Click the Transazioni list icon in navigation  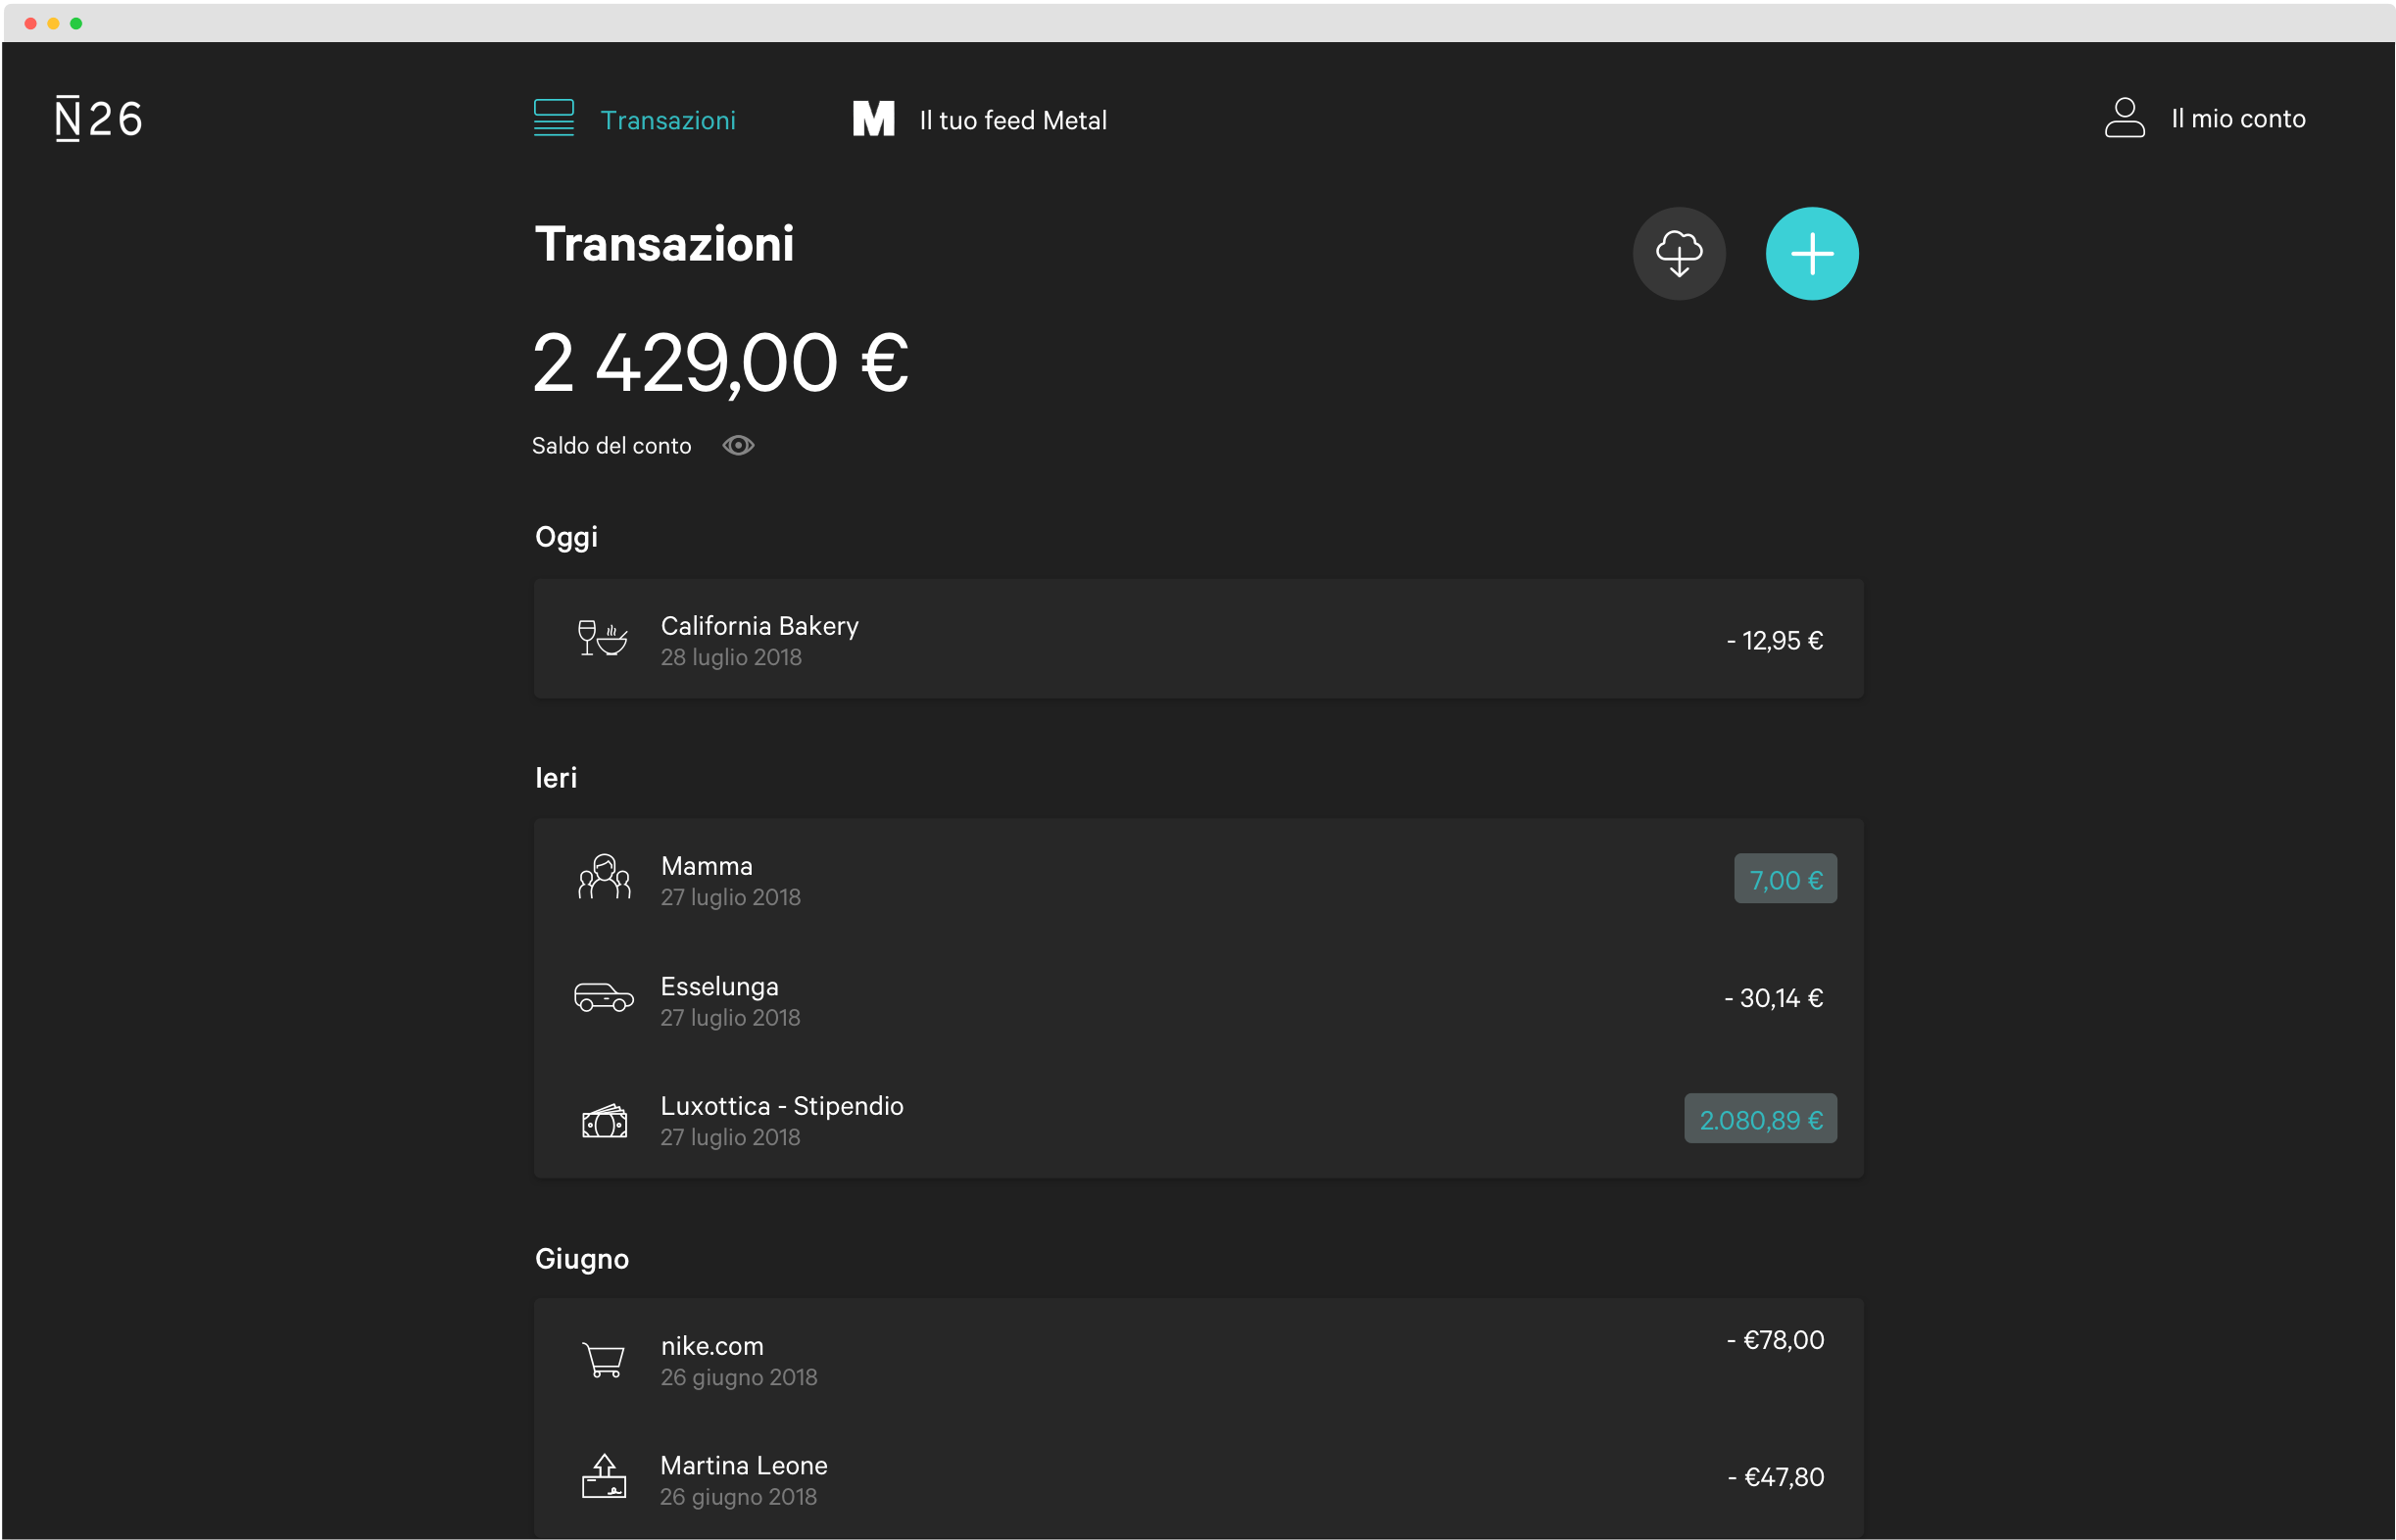[554, 119]
